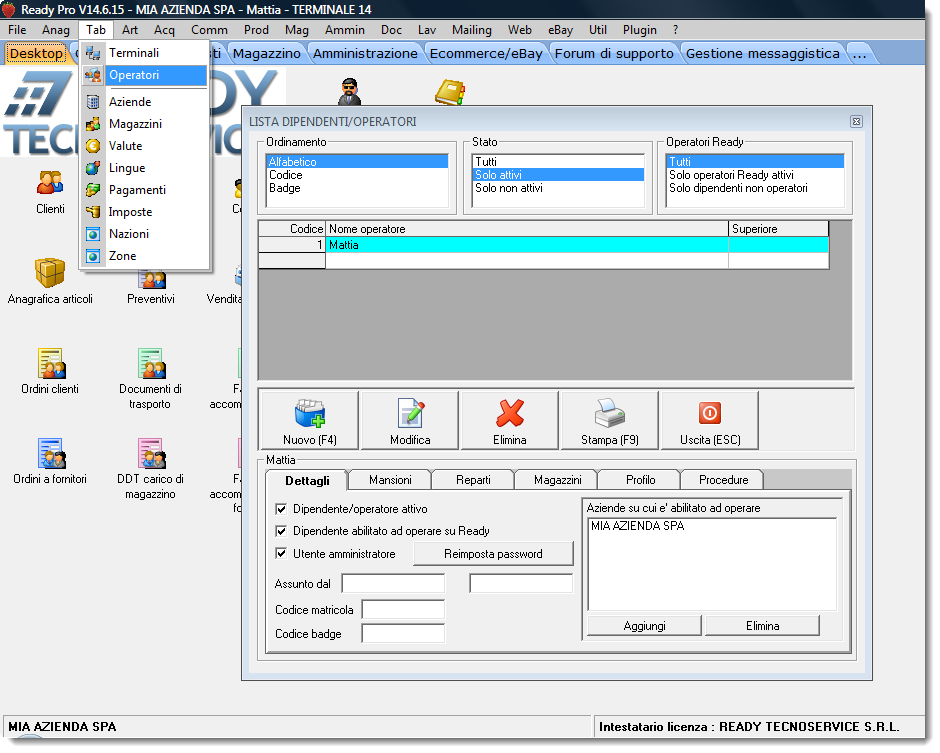Screen dimensions: 940x753
Task: Click the Assunto dal date field
Action: tap(393, 583)
